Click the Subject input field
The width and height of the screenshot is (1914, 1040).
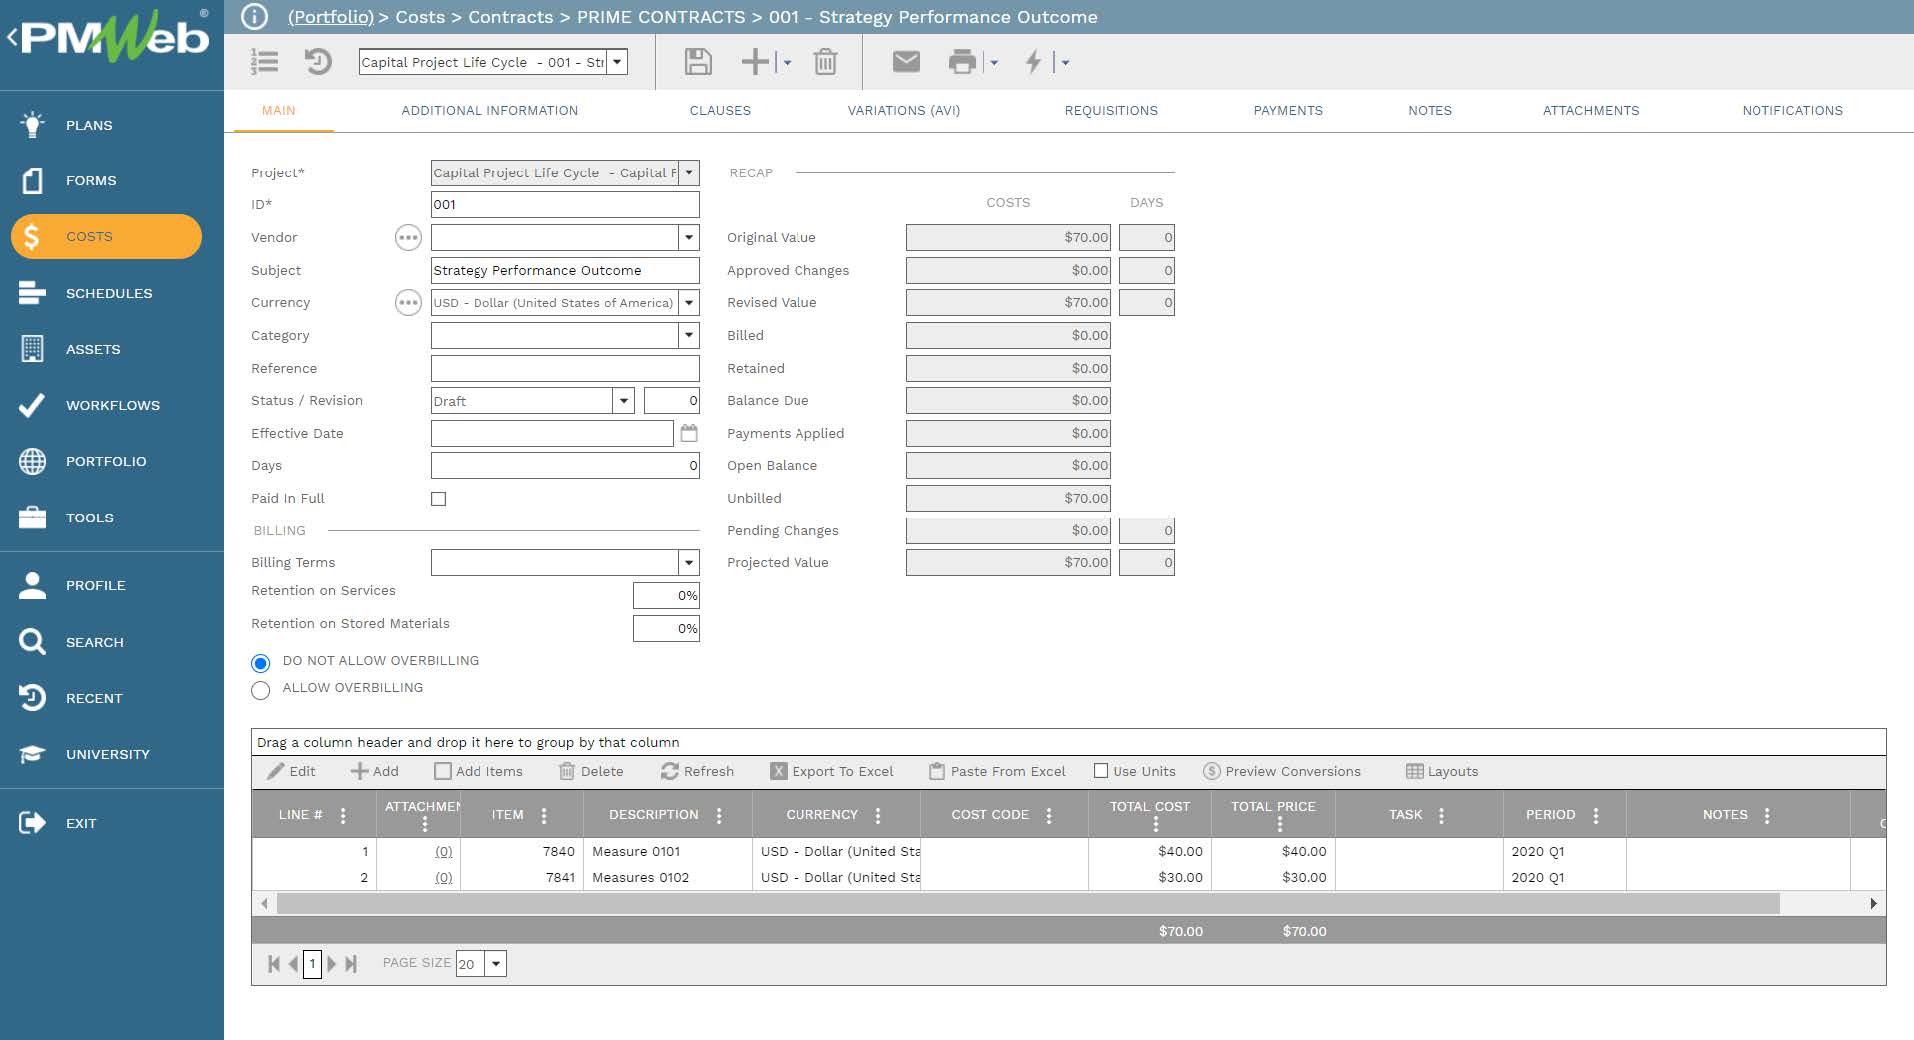click(565, 270)
